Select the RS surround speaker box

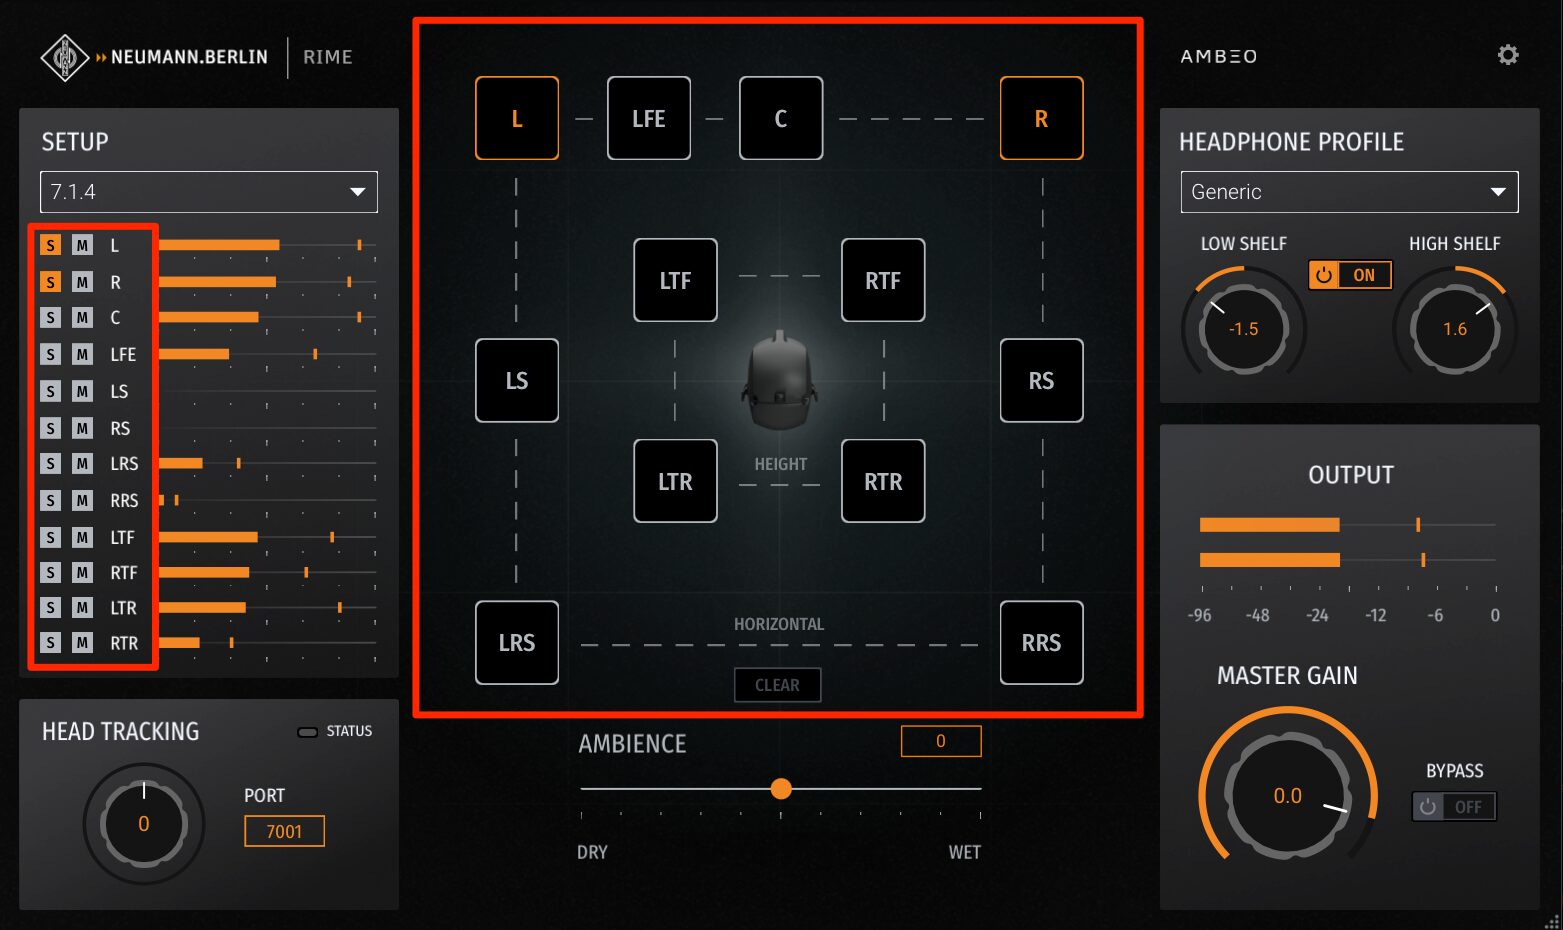point(1041,380)
